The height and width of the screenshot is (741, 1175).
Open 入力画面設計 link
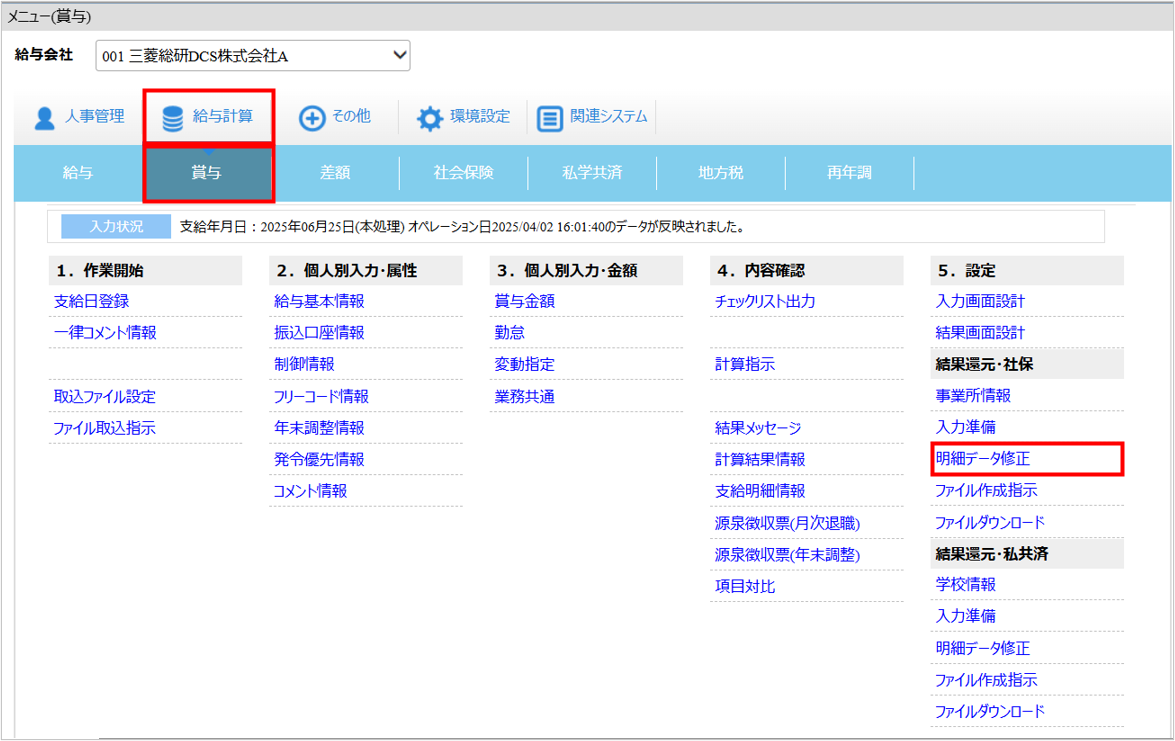(980, 301)
